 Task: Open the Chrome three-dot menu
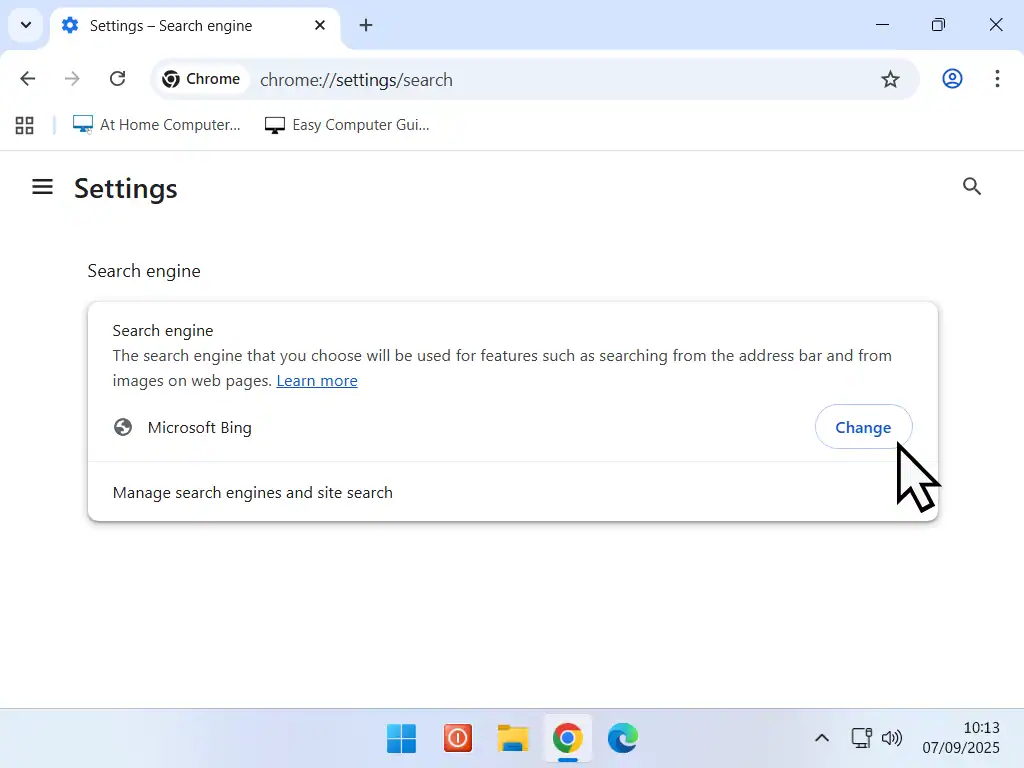pos(997,79)
